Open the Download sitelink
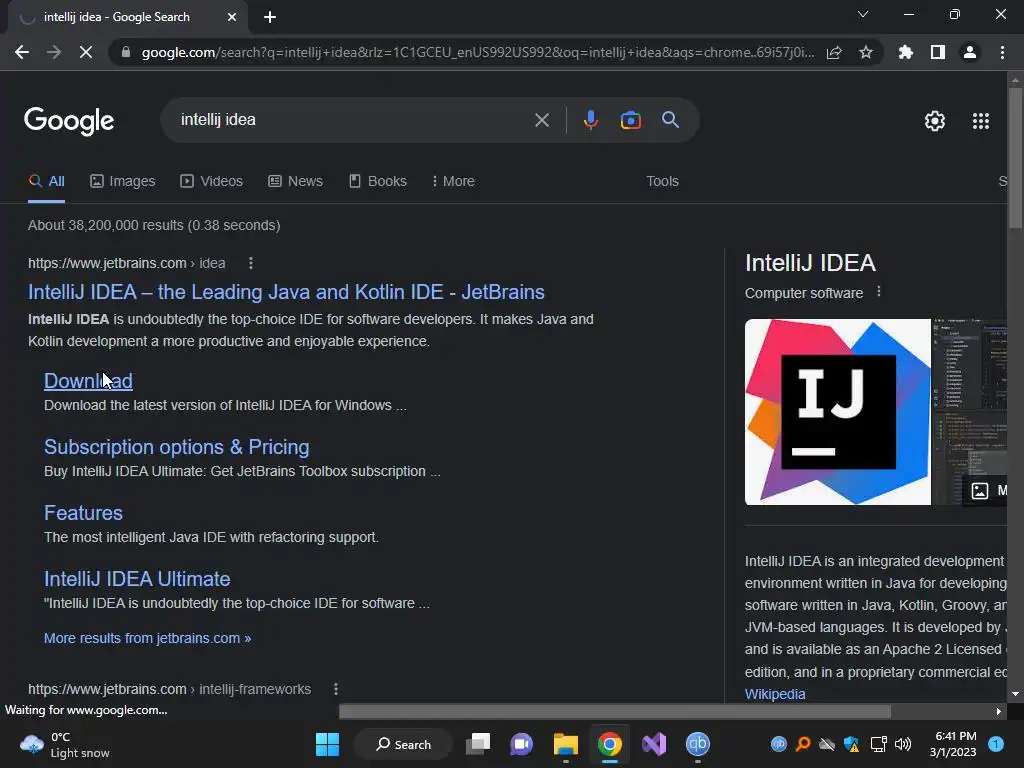This screenshot has width=1024, height=768. [88, 381]
